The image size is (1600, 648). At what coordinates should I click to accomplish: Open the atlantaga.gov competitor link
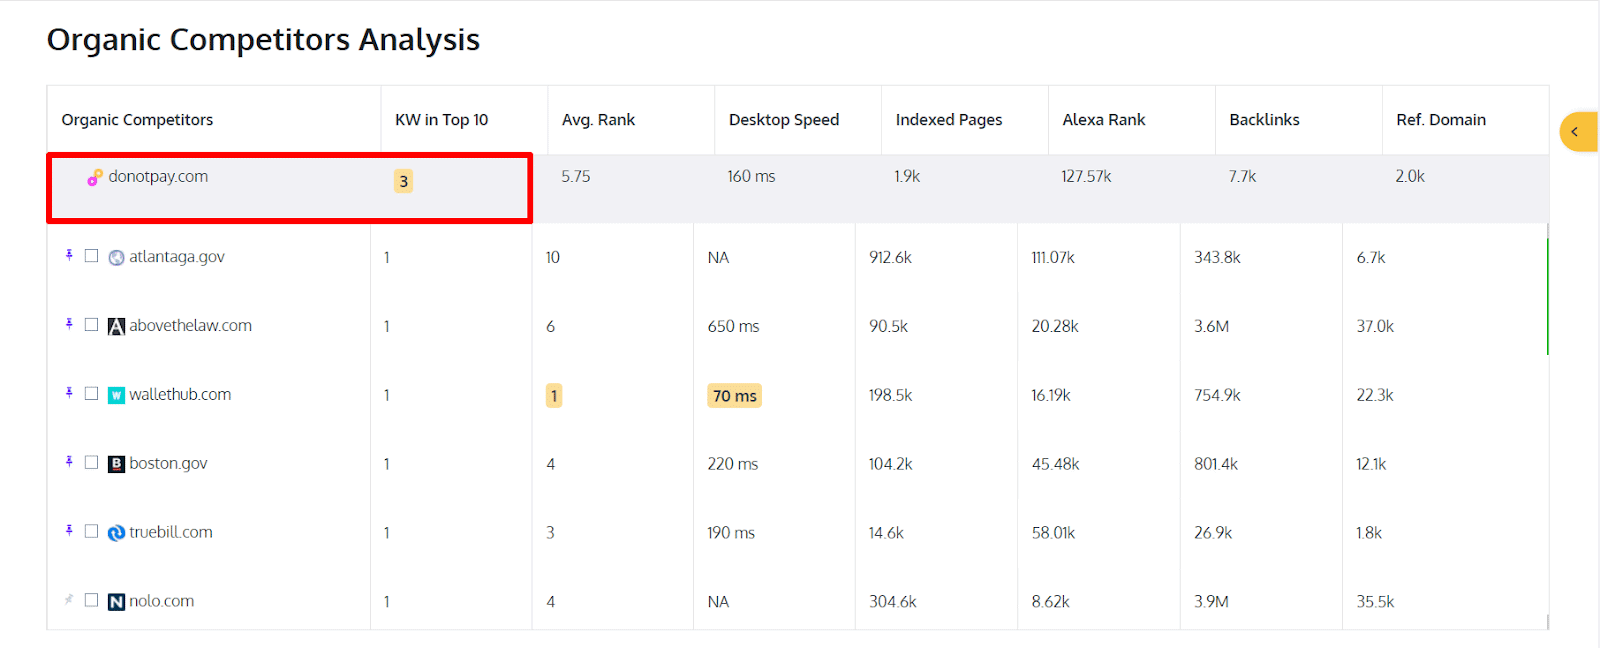(x=177, y=257)
